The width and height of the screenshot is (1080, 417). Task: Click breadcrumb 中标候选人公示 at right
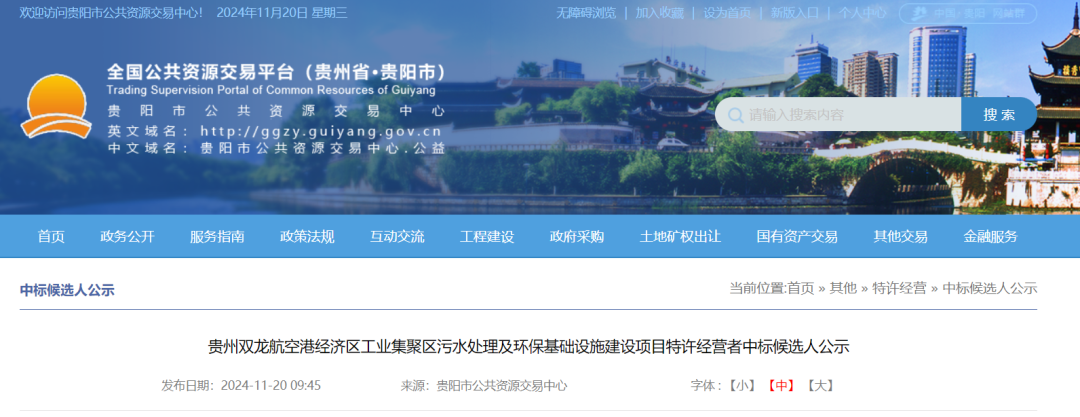pos(990,289)
